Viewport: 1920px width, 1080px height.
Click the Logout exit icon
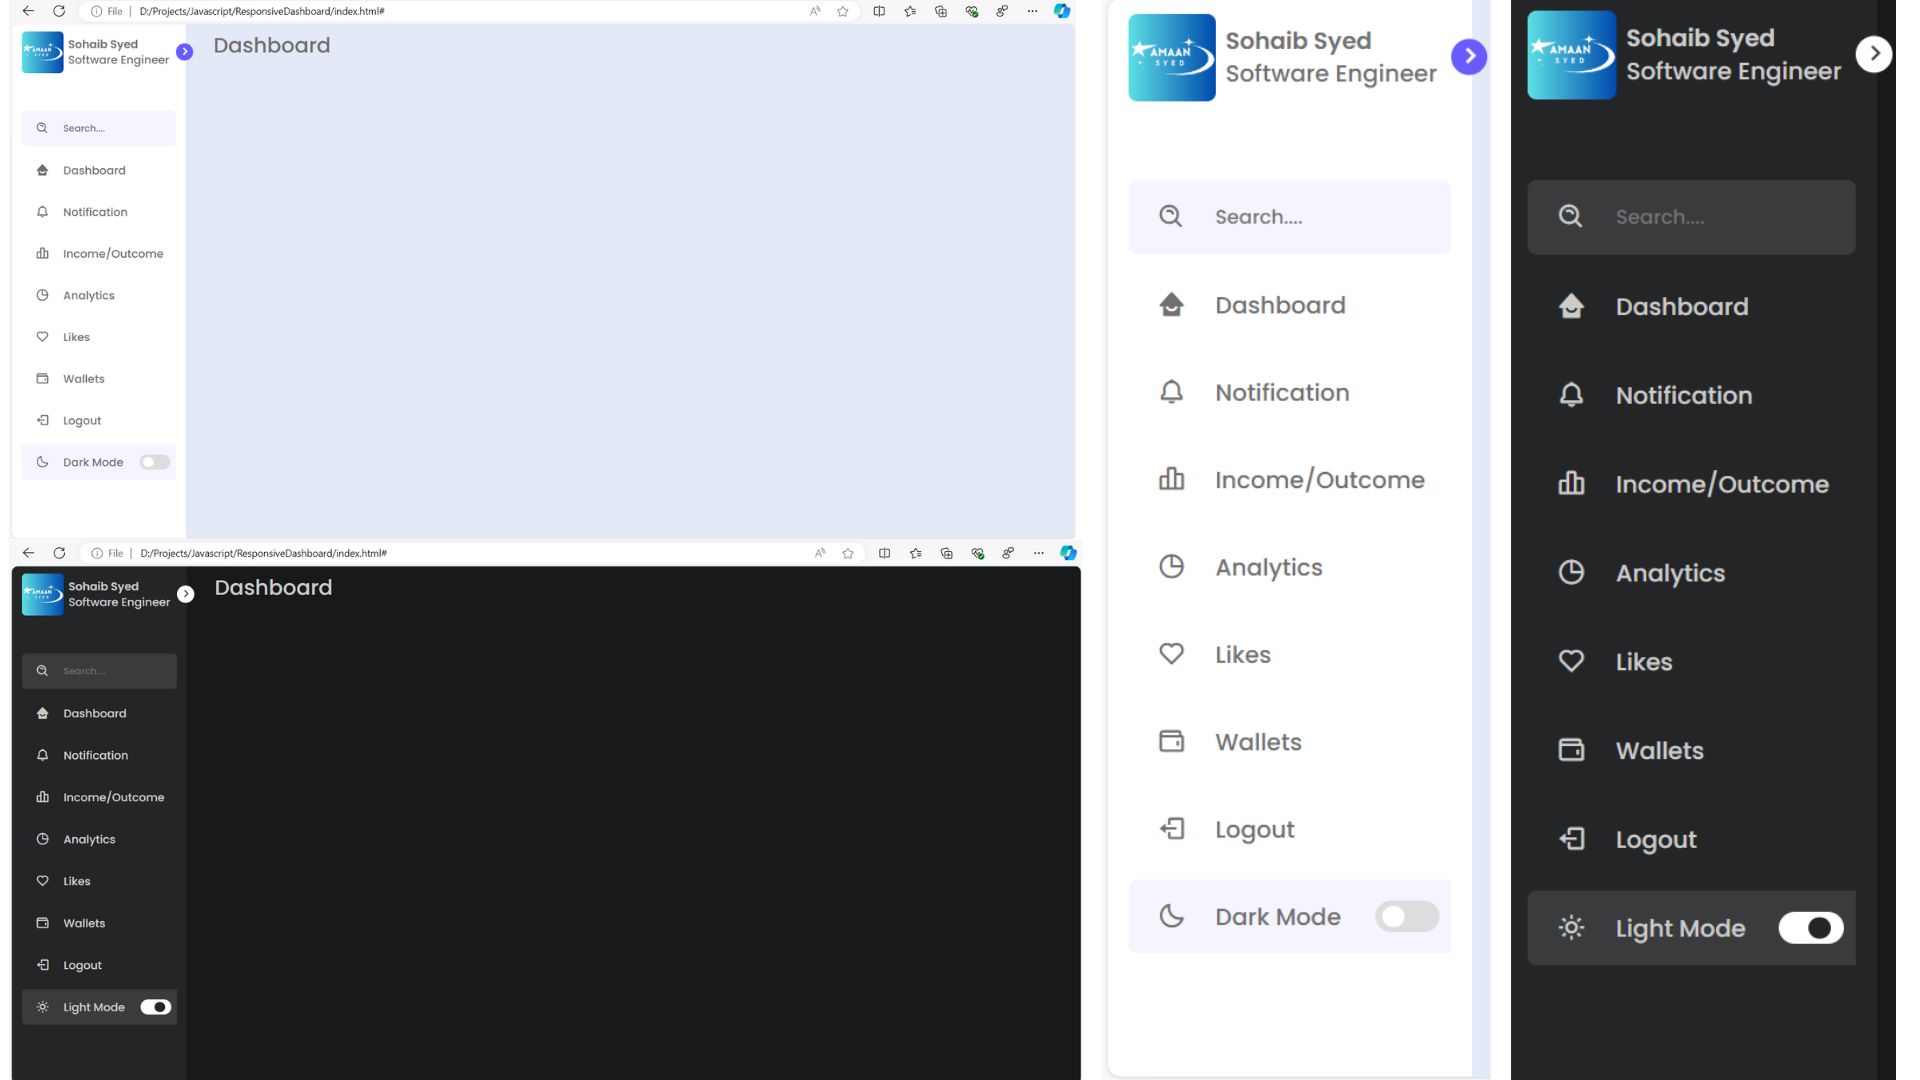[1170, 828]
